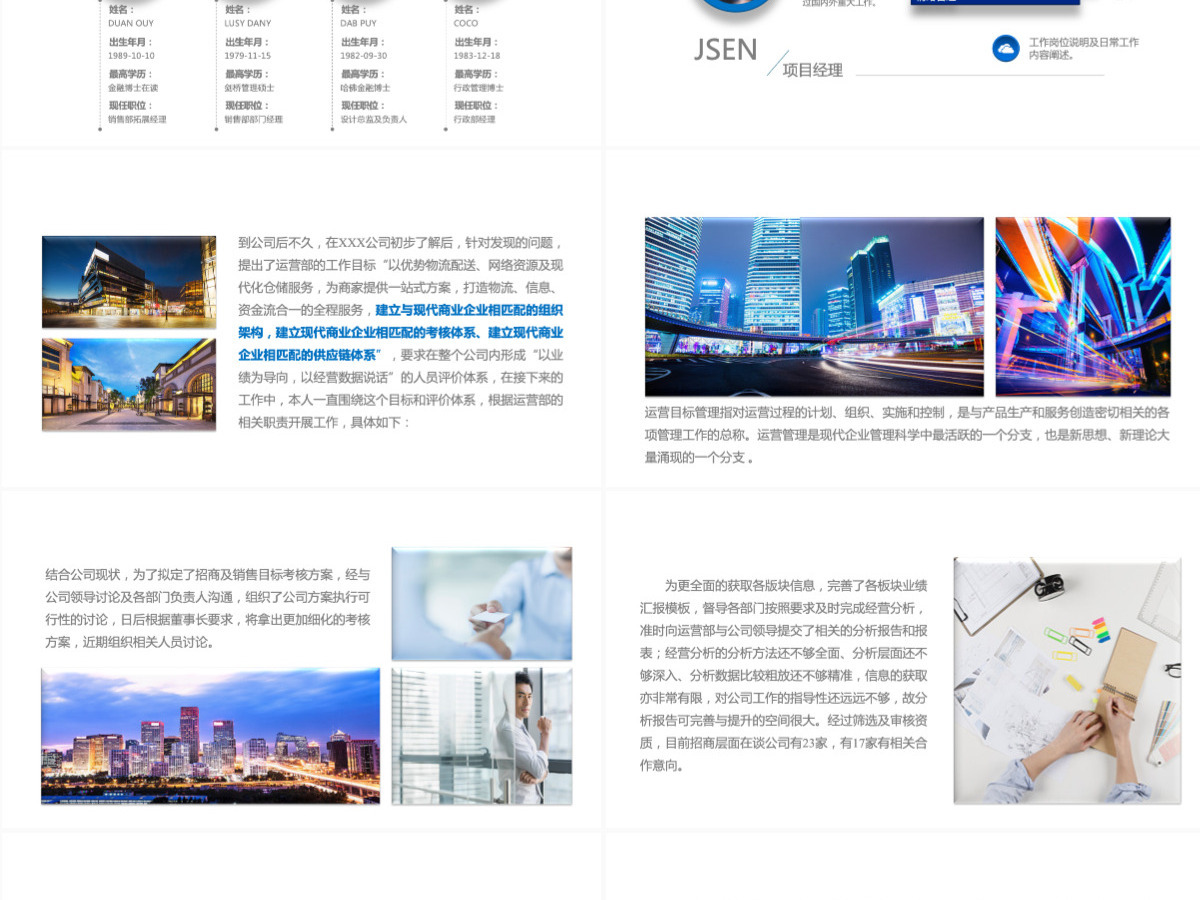Select the name LUSY DANY
Screen dimensions: 1200x900
[x=247, y=23]
